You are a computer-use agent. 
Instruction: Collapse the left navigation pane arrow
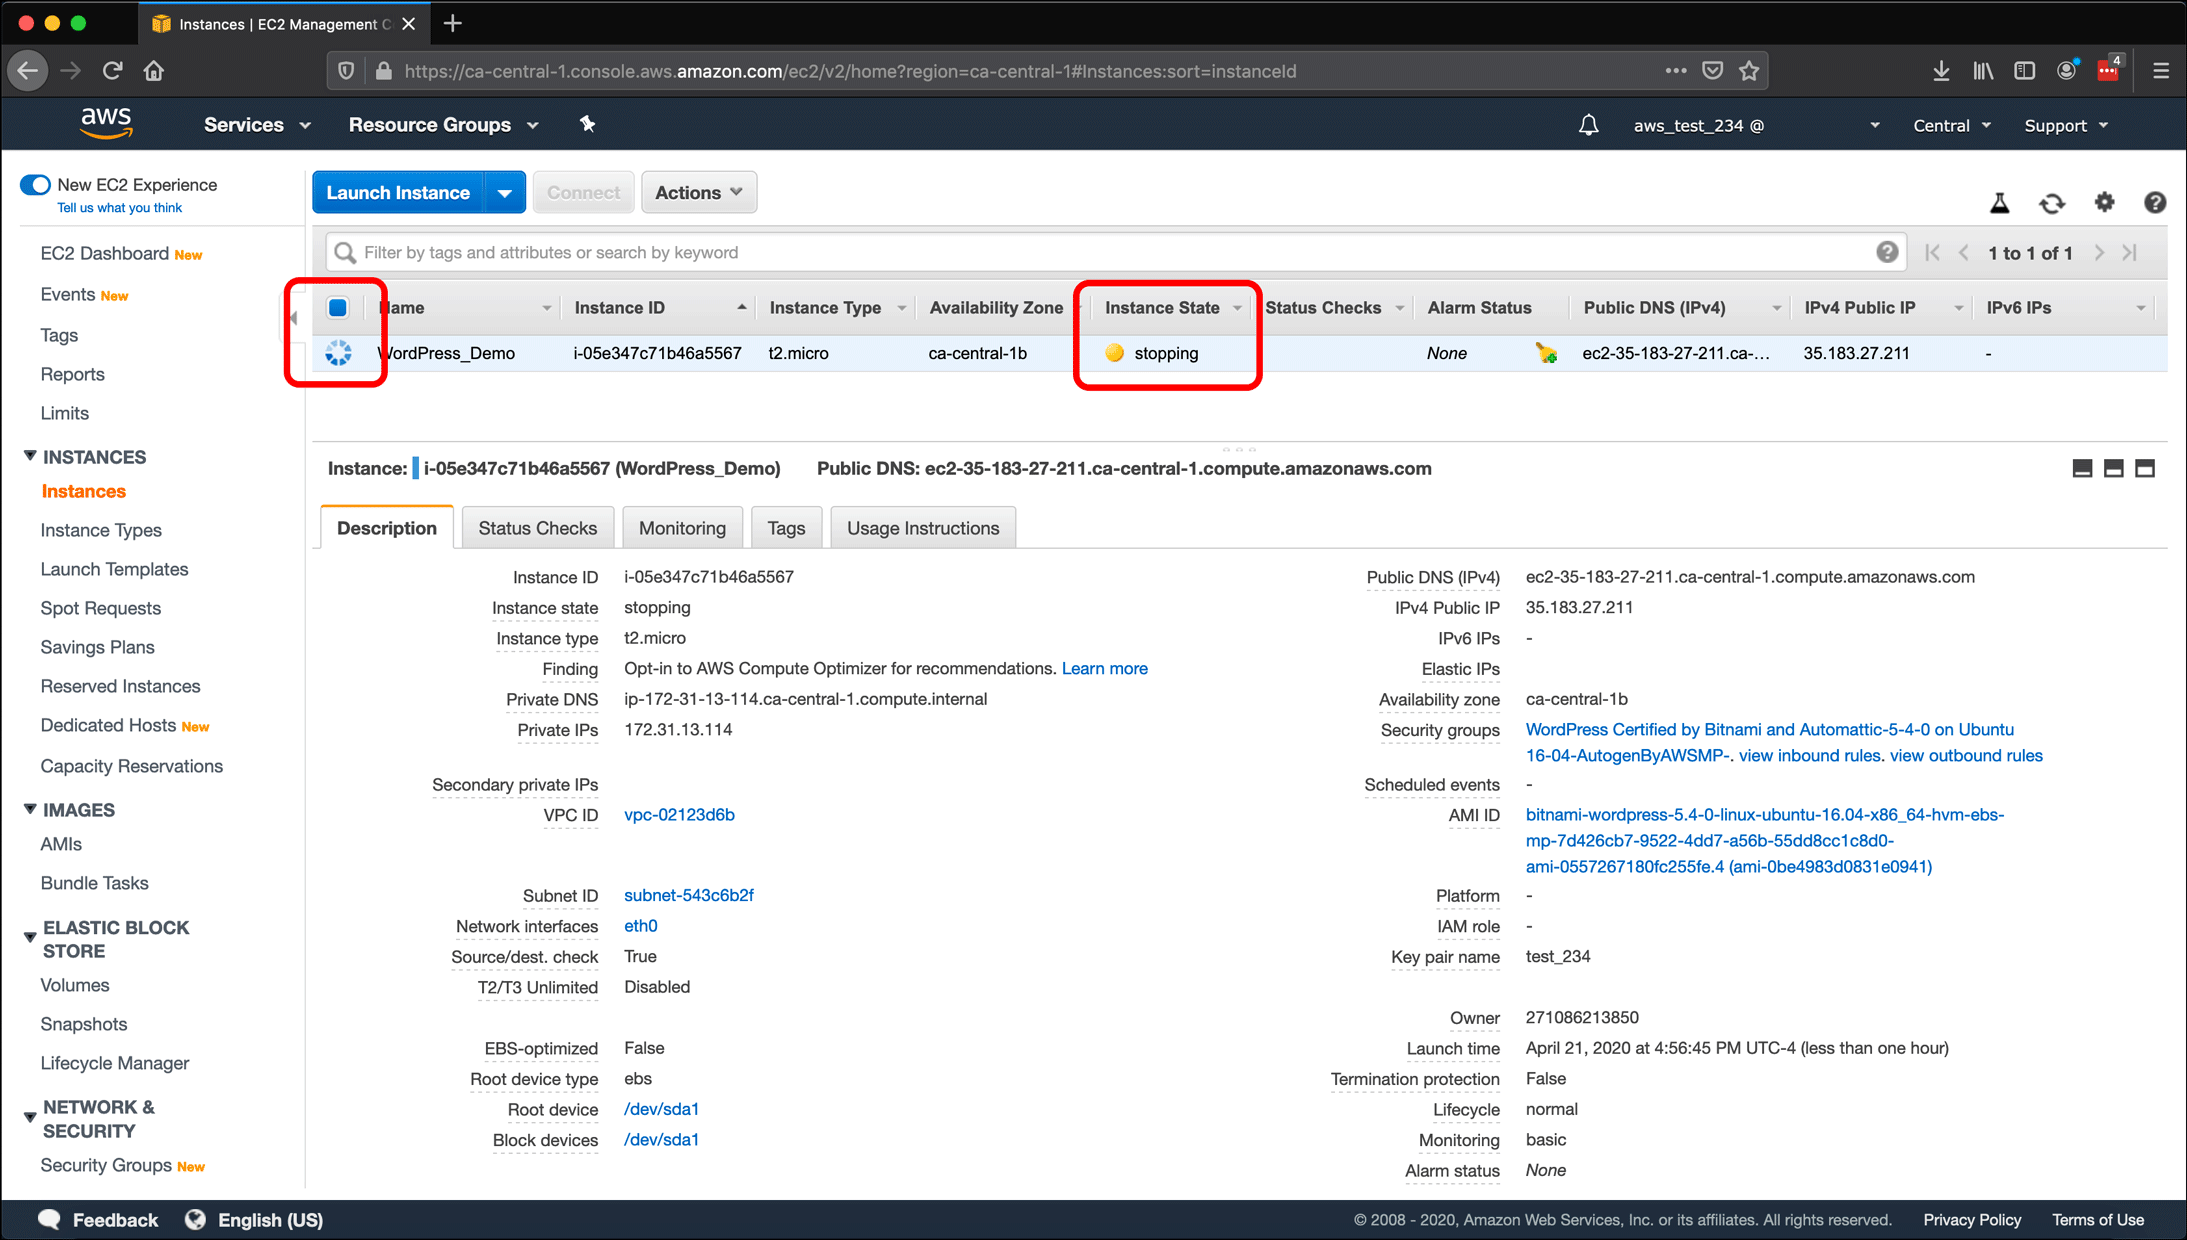click(x=293, y=318)
